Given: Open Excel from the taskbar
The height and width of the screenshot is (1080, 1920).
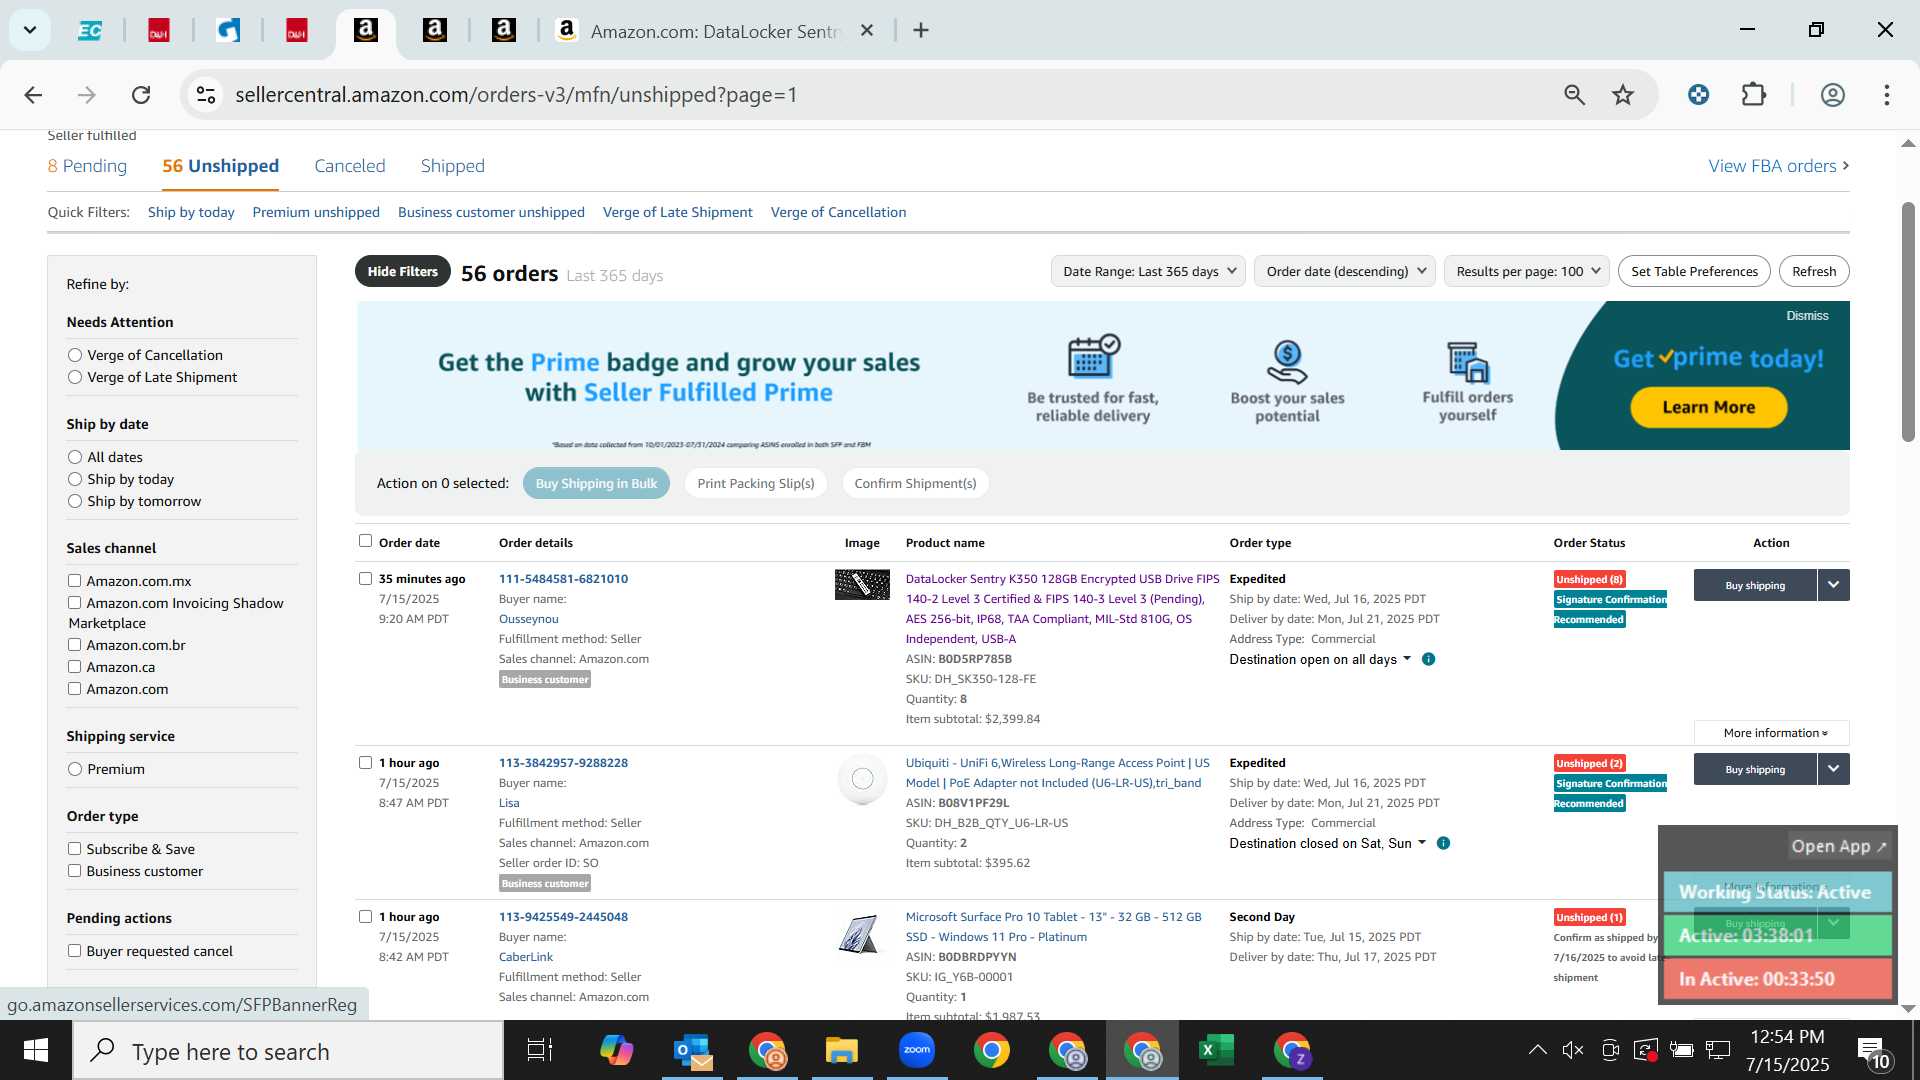Looking at the screenshot, I should (1217, 1051).
